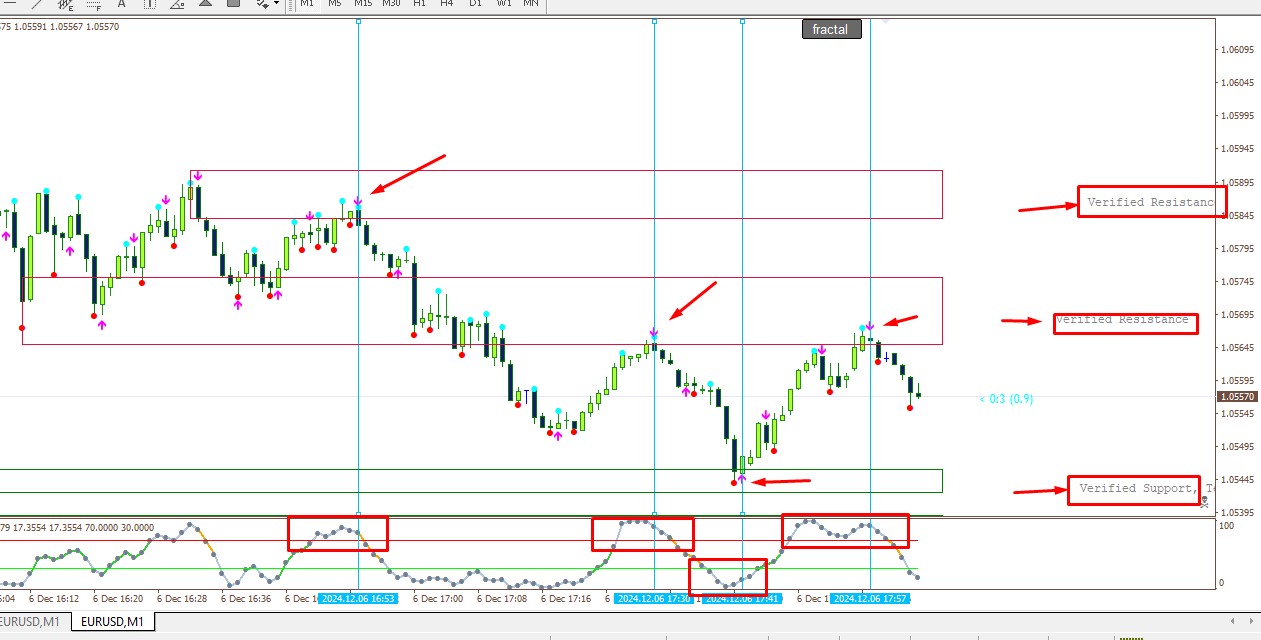Switch to the active EURUSD,M1 chart tab
This screenshot has width=1261, height=640.
[113, 622]
